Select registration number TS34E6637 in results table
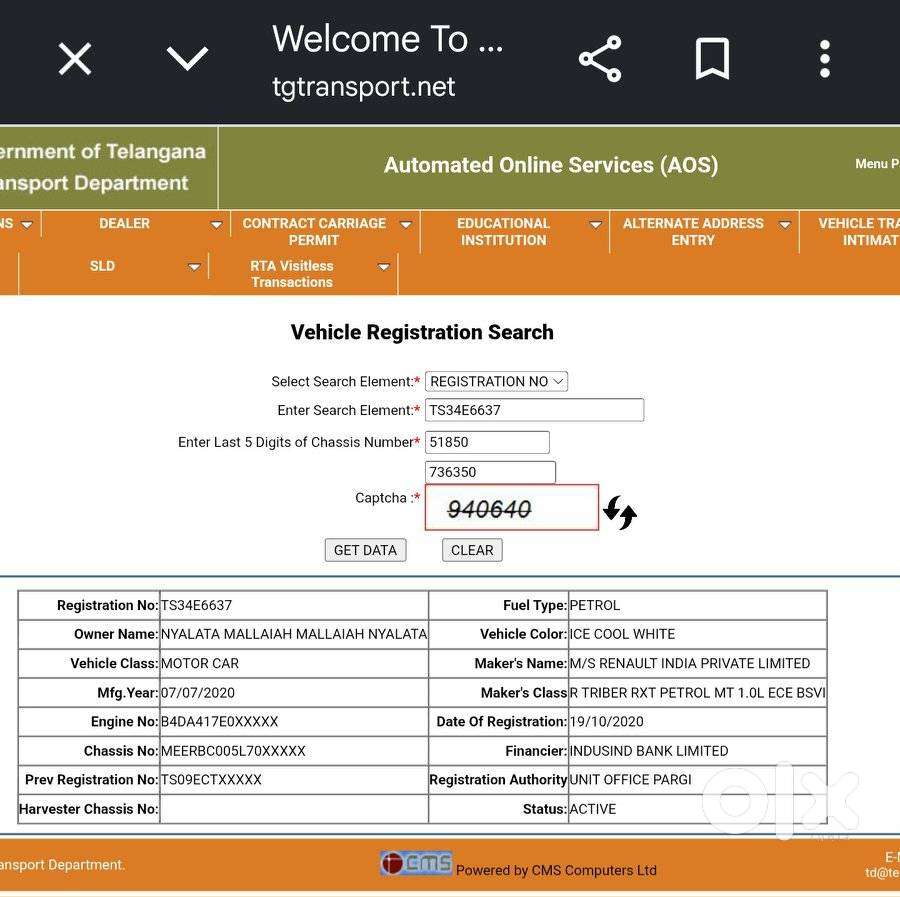Viewport: 900px width, 897px height. tap(196, 605)
